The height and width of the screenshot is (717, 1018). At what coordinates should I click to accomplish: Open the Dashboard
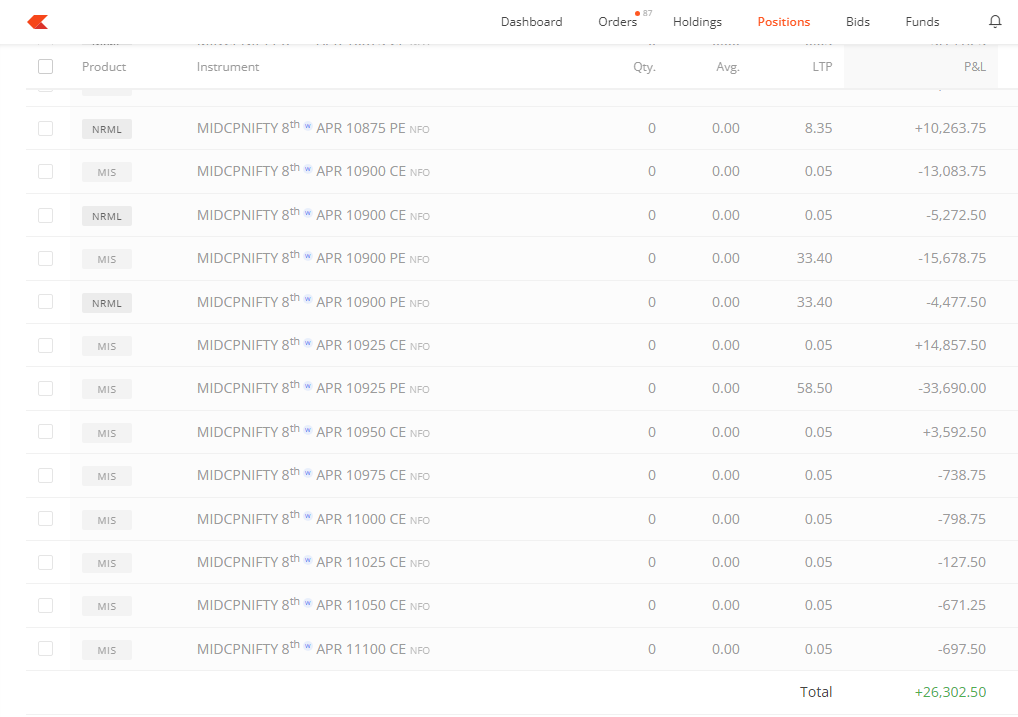point(531,21)
